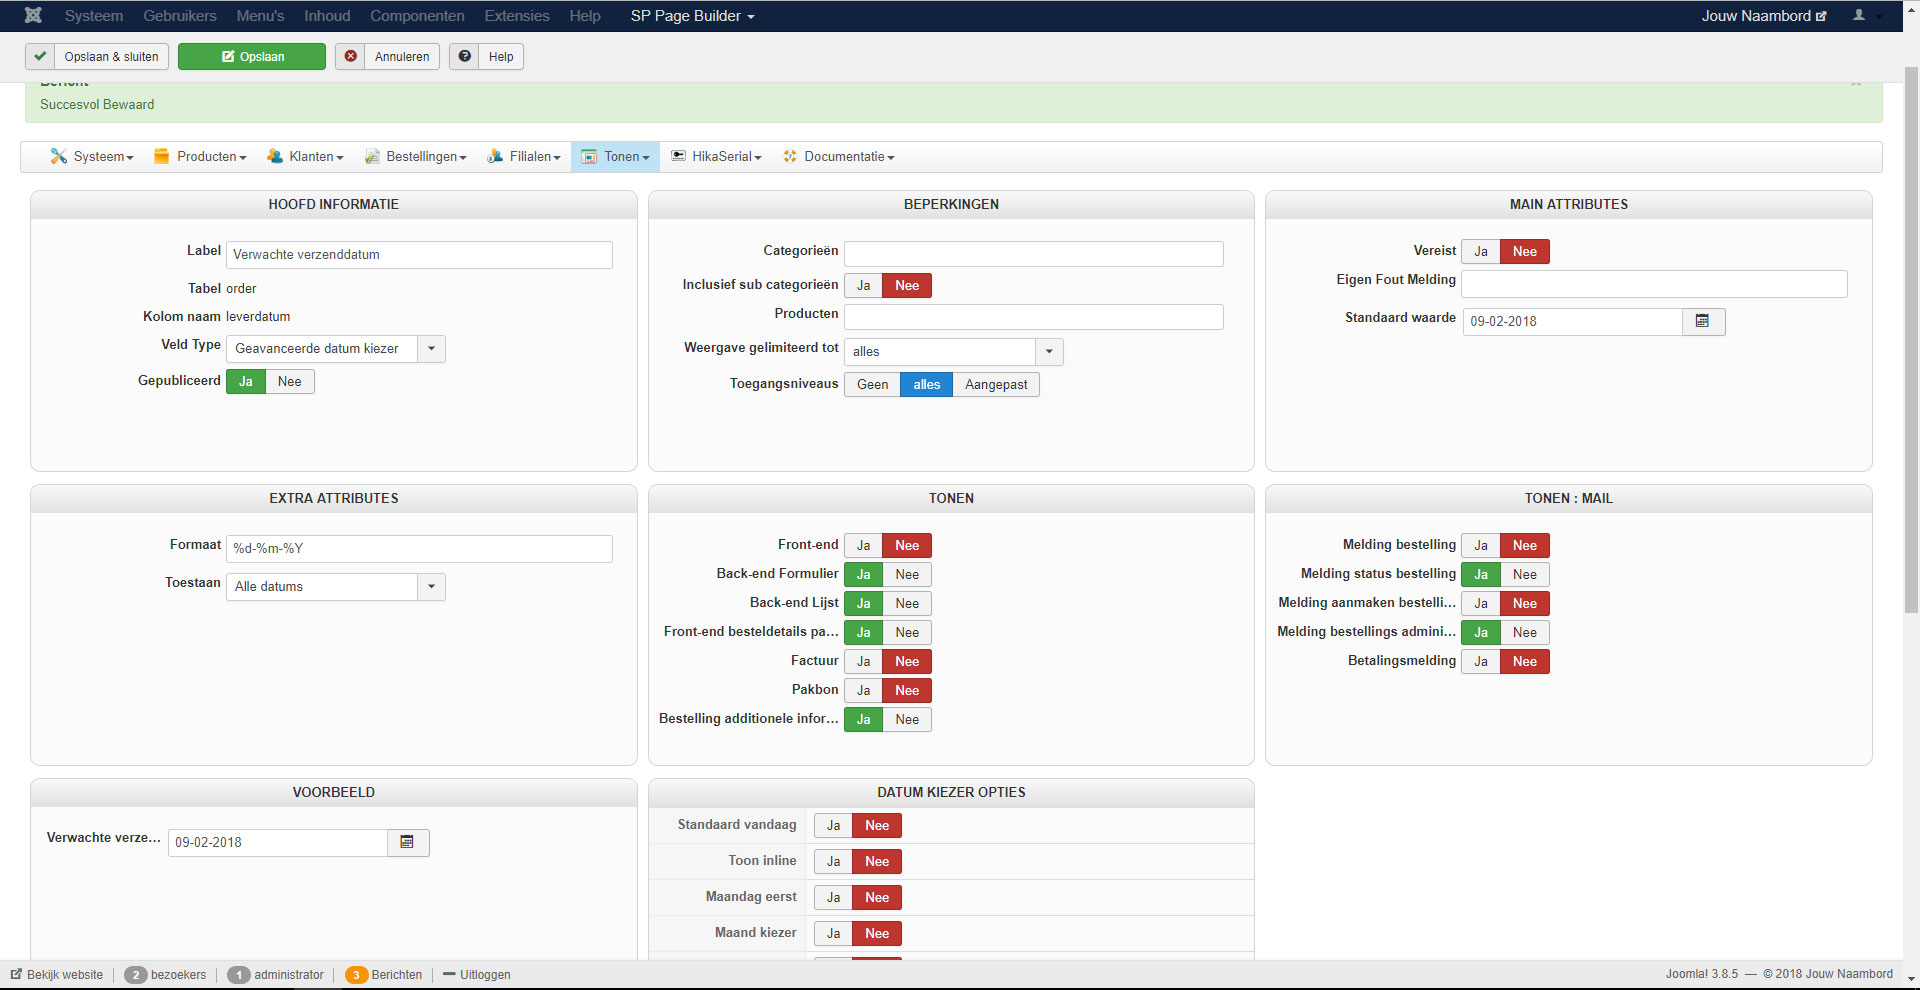This screenshot has width=1920, height=990.
Task: Enable Inclusief sub categorieën with Ja
Action: click(863, 285)
